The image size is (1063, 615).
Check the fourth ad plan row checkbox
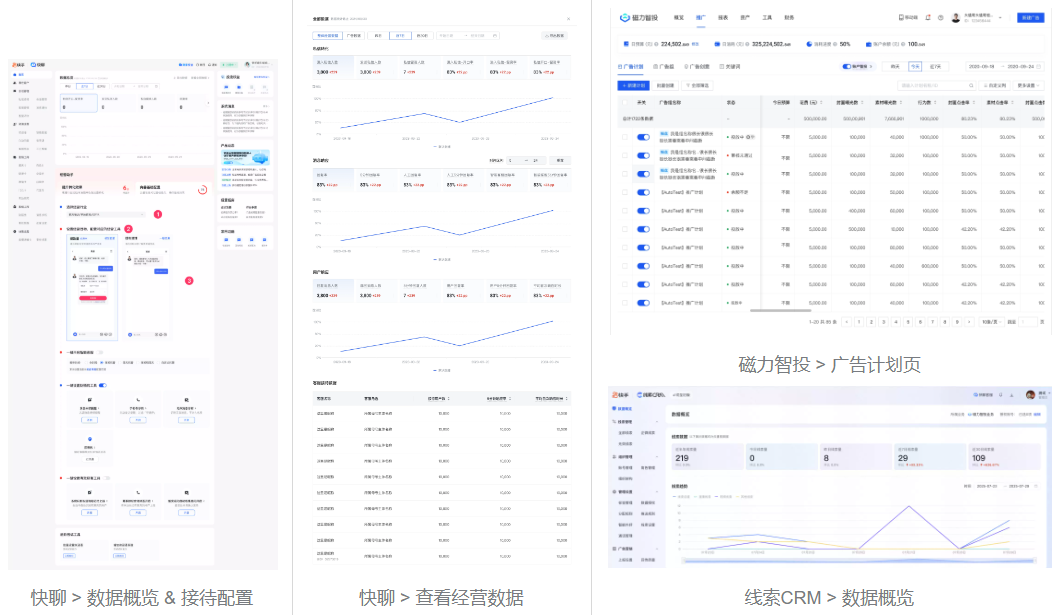click(624, 193)
